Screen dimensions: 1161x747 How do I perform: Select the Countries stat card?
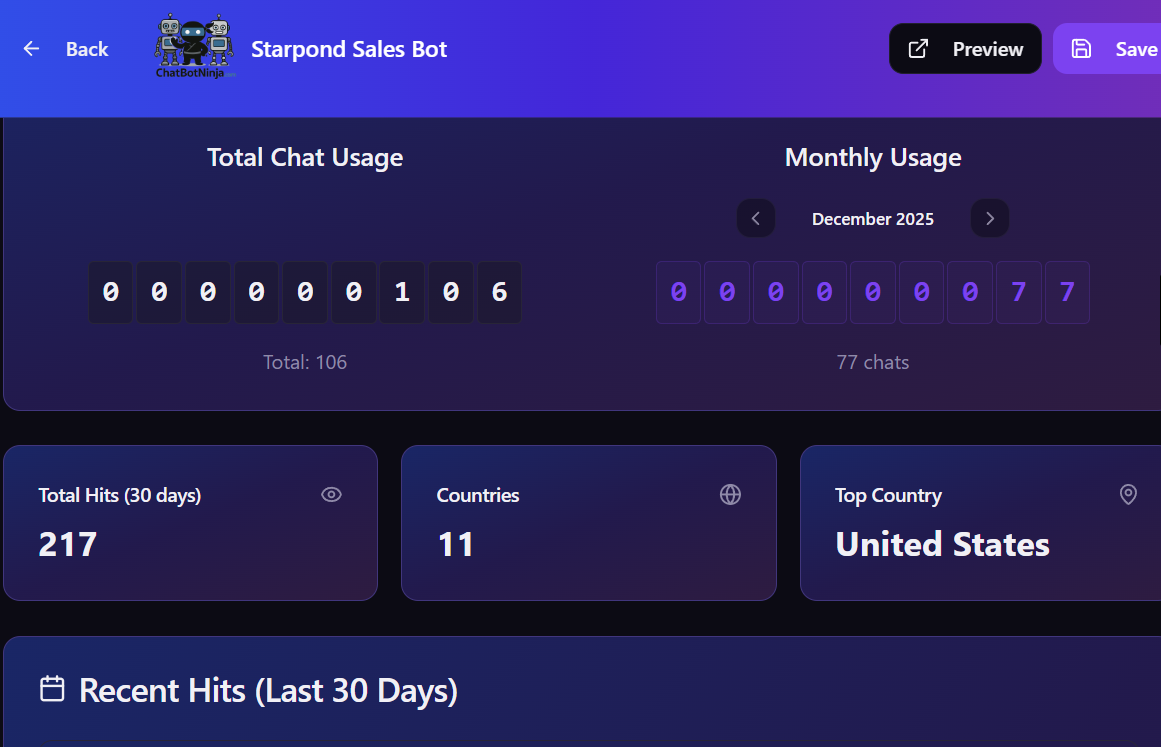588,523
